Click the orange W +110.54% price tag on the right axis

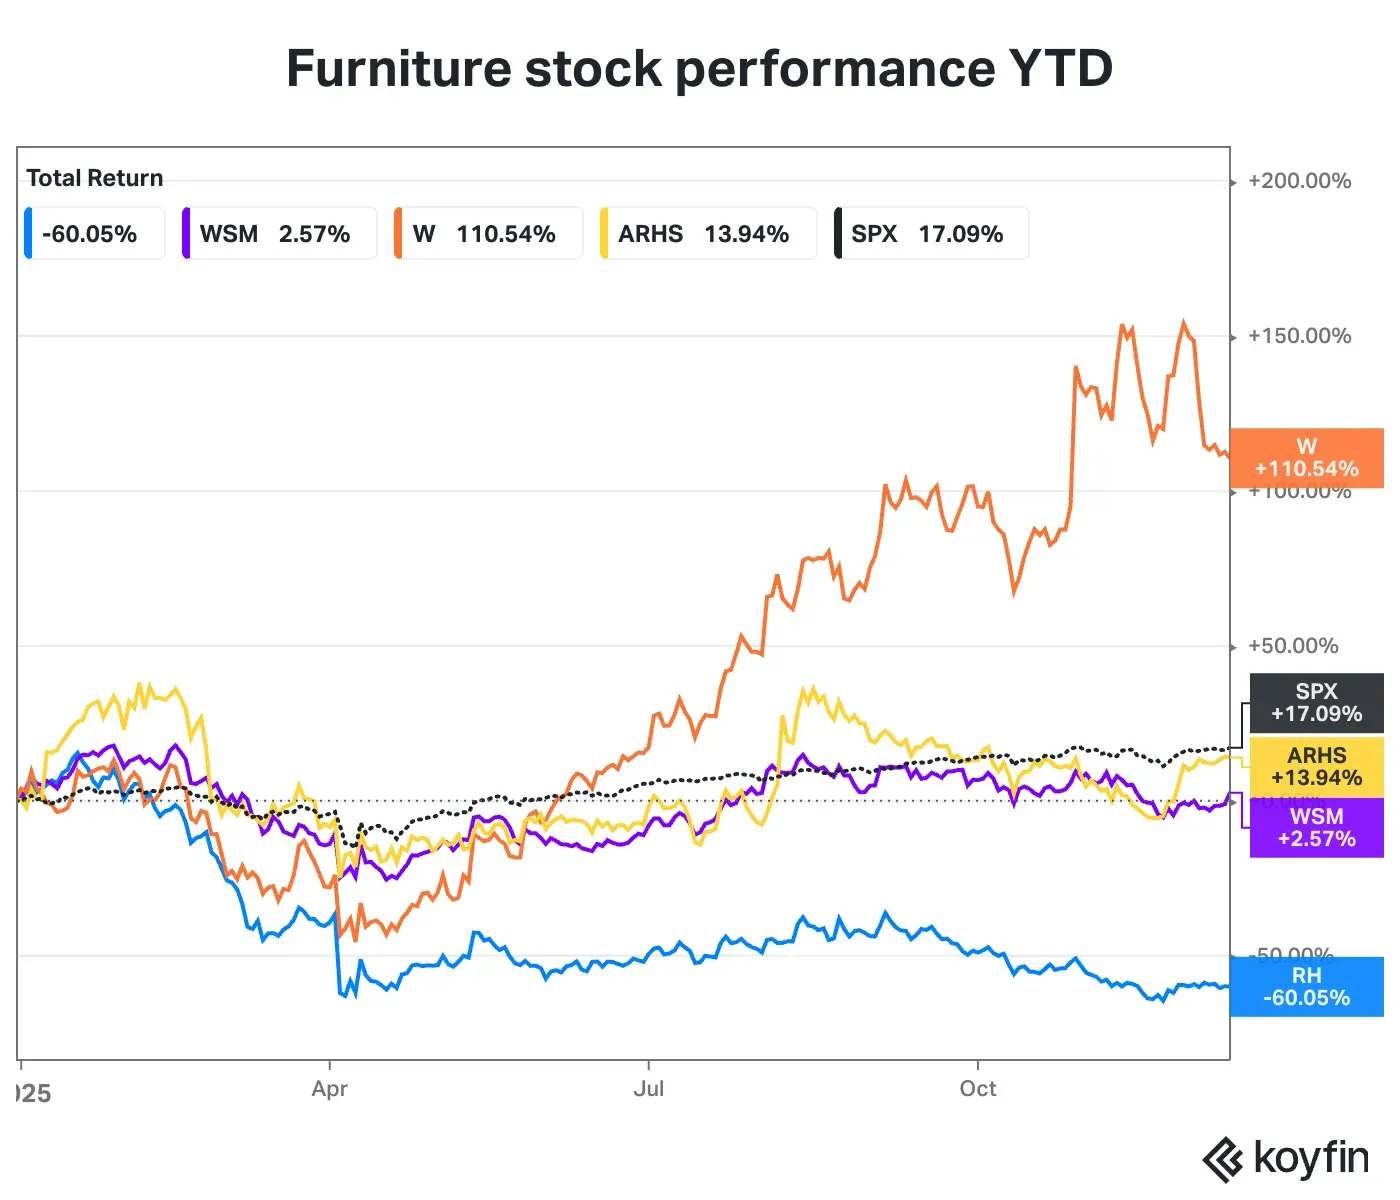pyautogui.click(x=1306, y=458)
